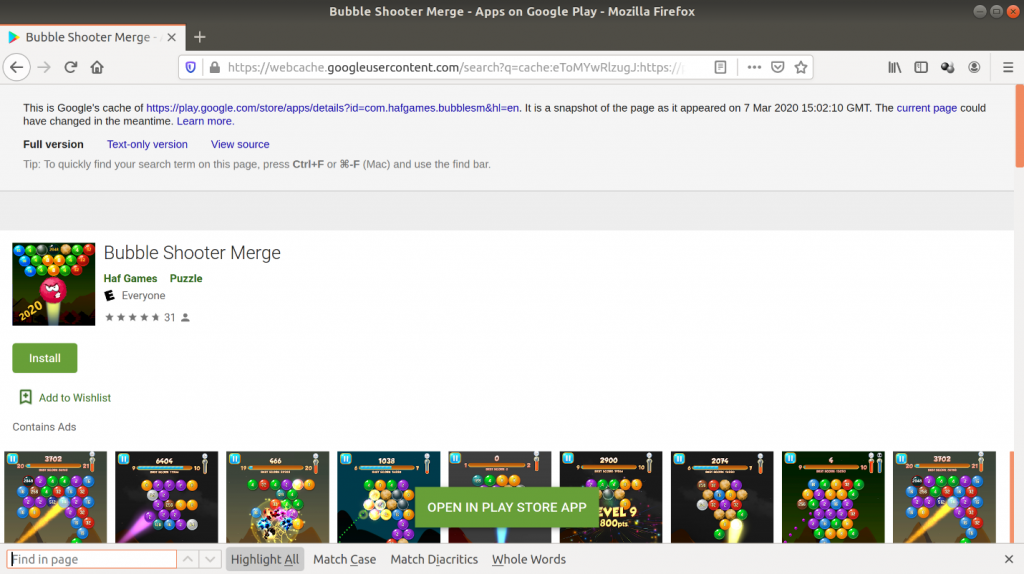1024x574 pixels.
Task: Toggle Highlight All in find bar
Action: pyautogui.click(x=264, y=559)
